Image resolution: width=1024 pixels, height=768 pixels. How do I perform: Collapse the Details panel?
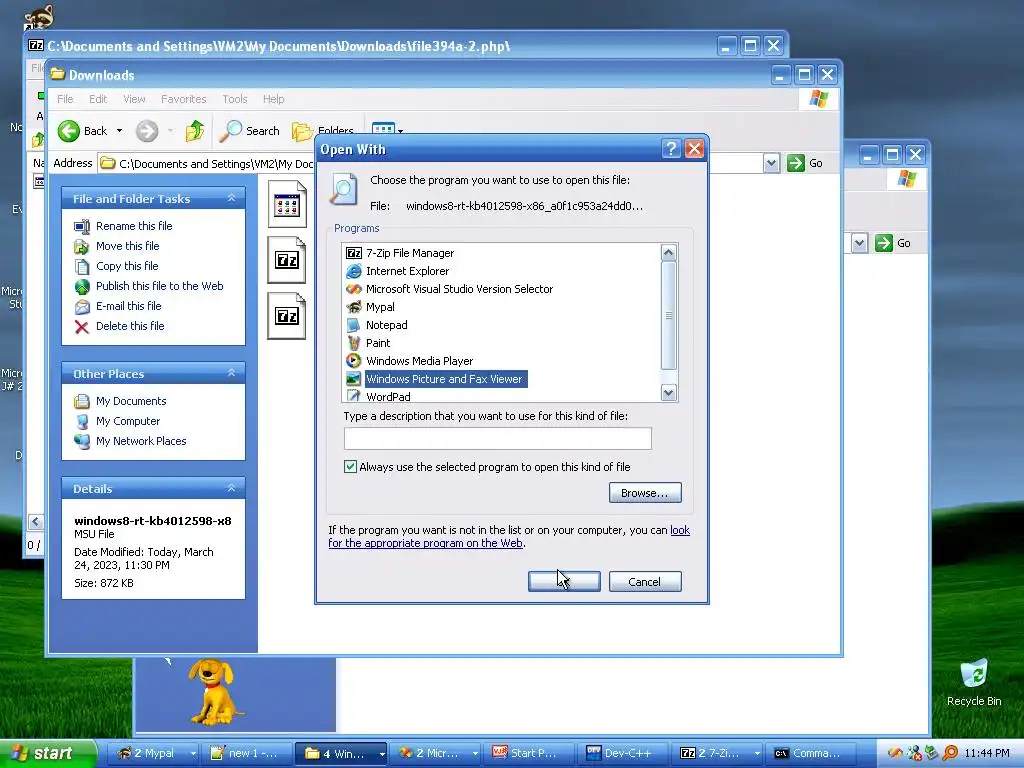pyautogui.click(x=231, y=488)
